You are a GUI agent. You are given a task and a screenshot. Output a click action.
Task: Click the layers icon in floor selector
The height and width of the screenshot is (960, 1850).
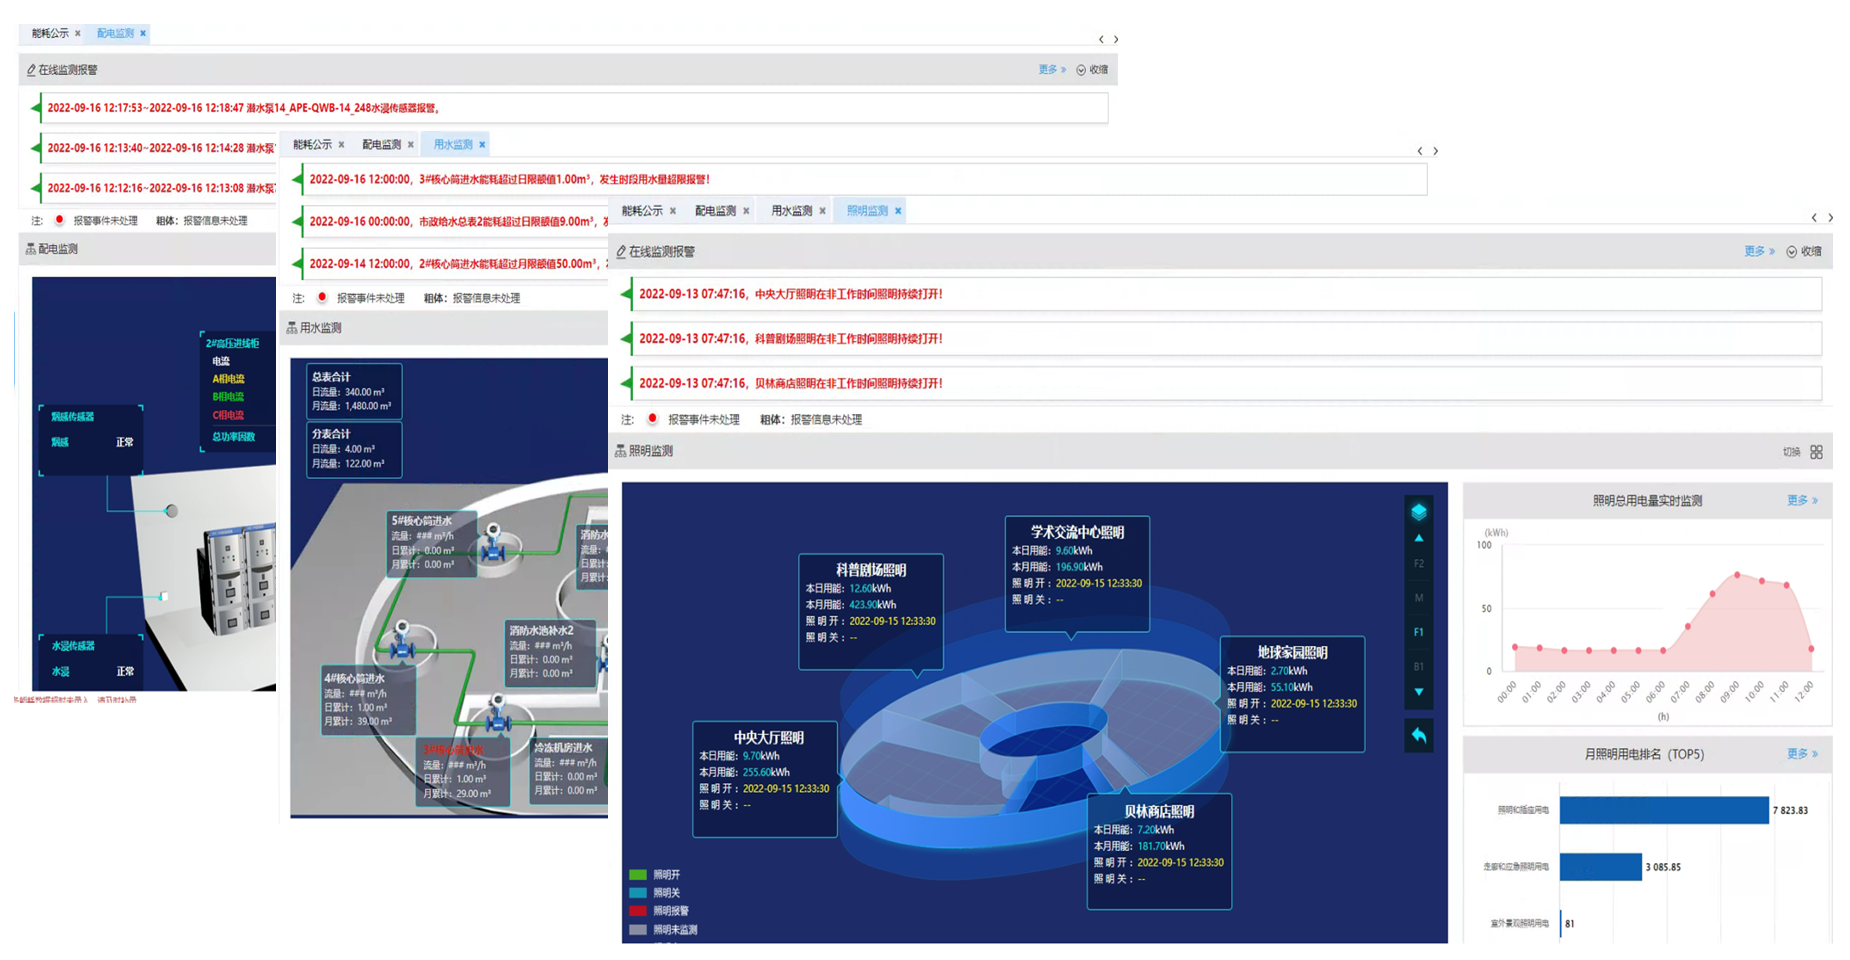[1418, 512]
